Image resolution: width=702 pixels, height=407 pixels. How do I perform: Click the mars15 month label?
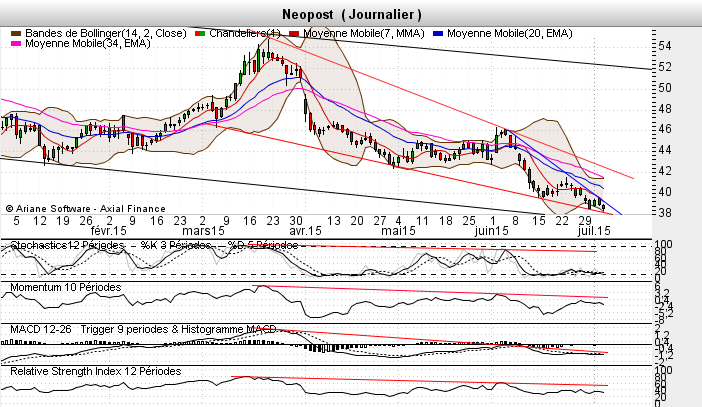click(x=203, y=231)
